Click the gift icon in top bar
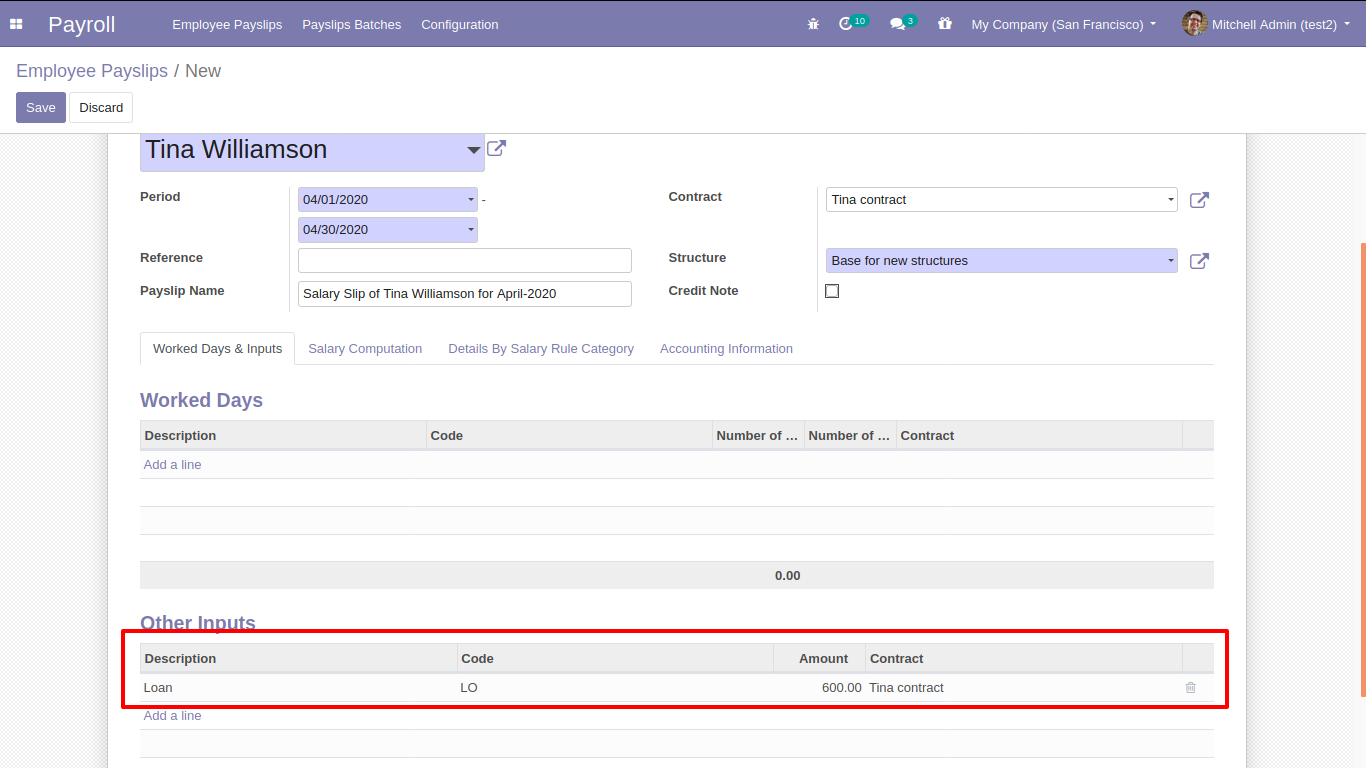Image resolution: width=1366 pixels, height=768 pixels. [x=945, y=24]
